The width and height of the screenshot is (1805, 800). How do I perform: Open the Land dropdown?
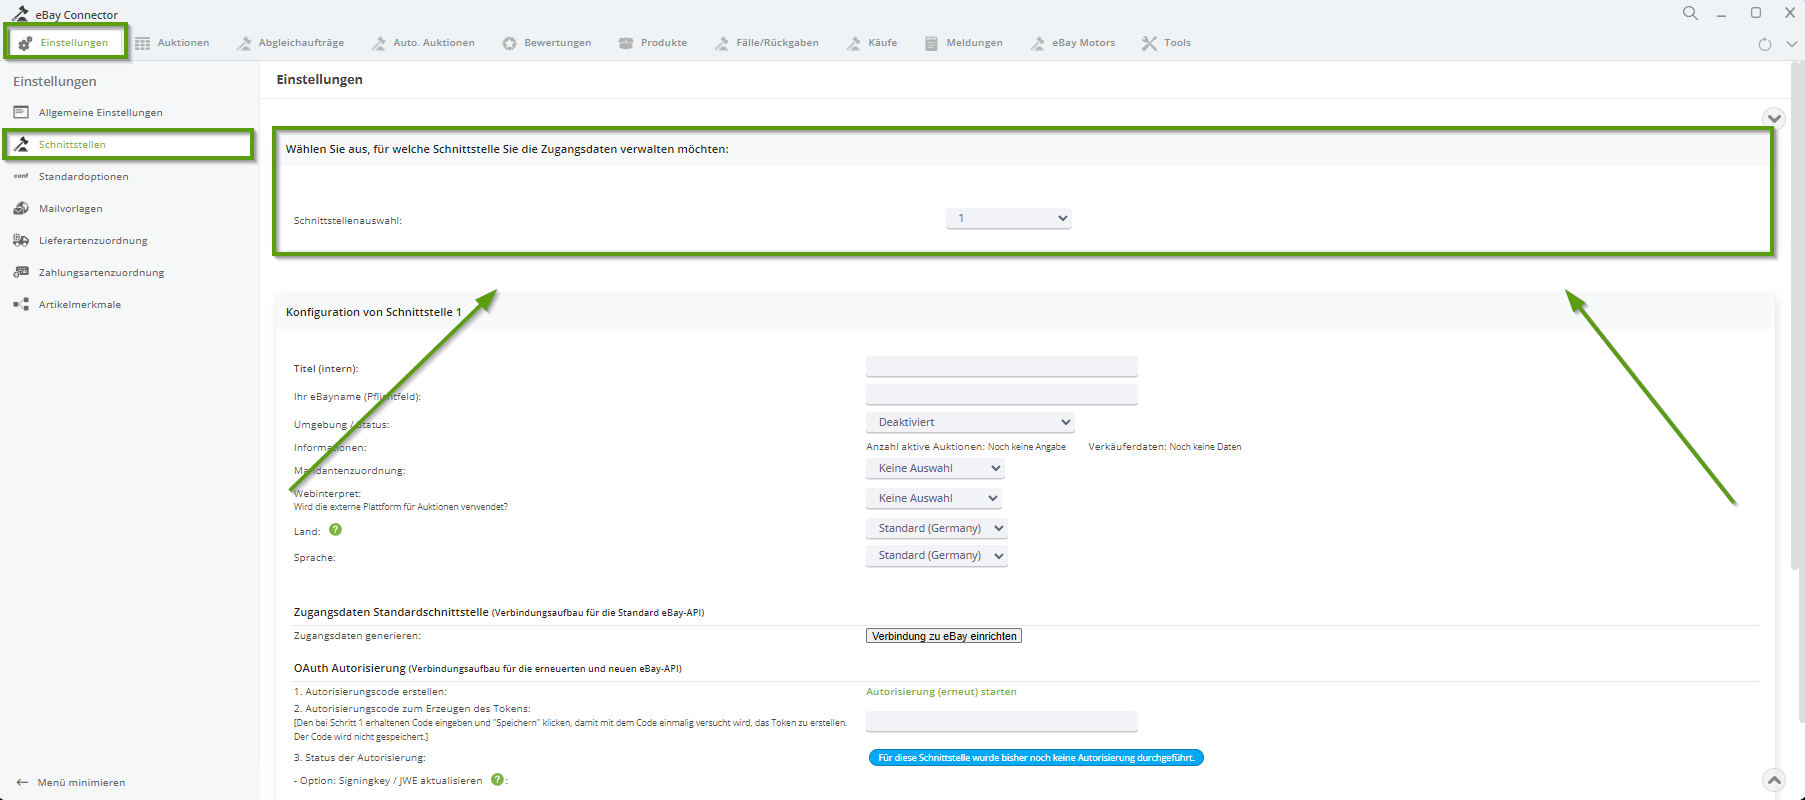(x=936, y=528)
